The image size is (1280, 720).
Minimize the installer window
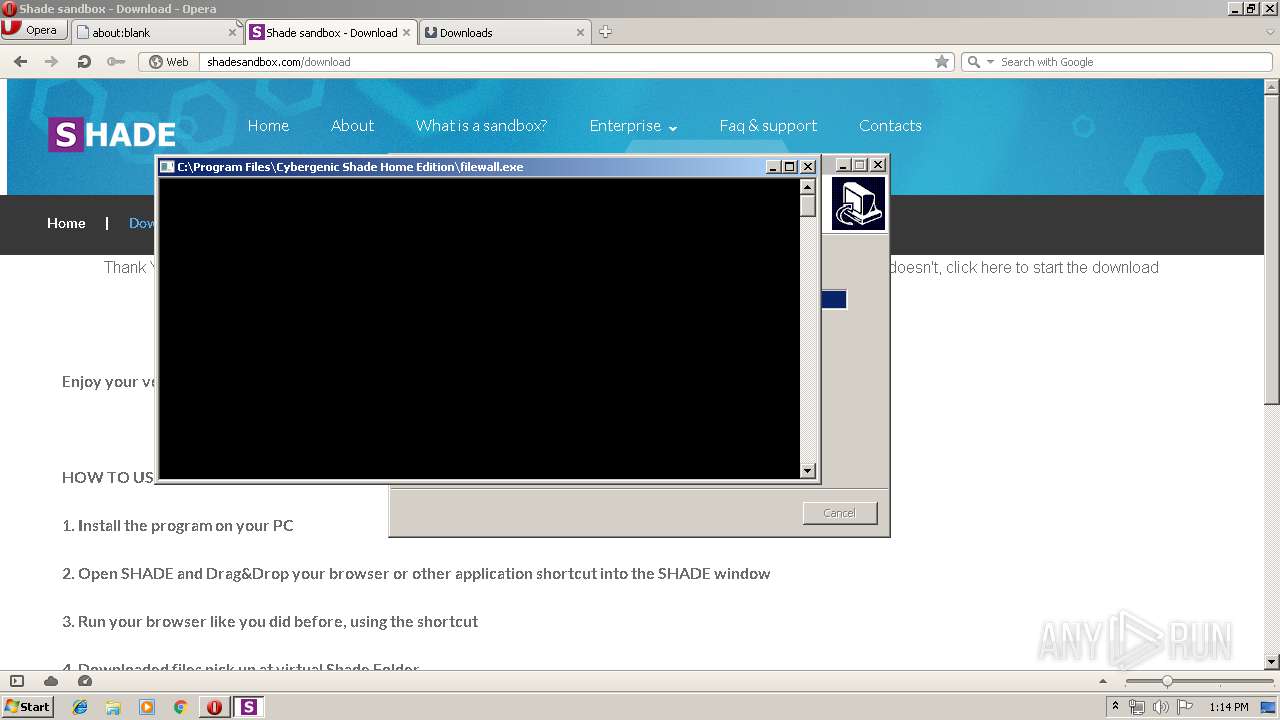(843, 164)
